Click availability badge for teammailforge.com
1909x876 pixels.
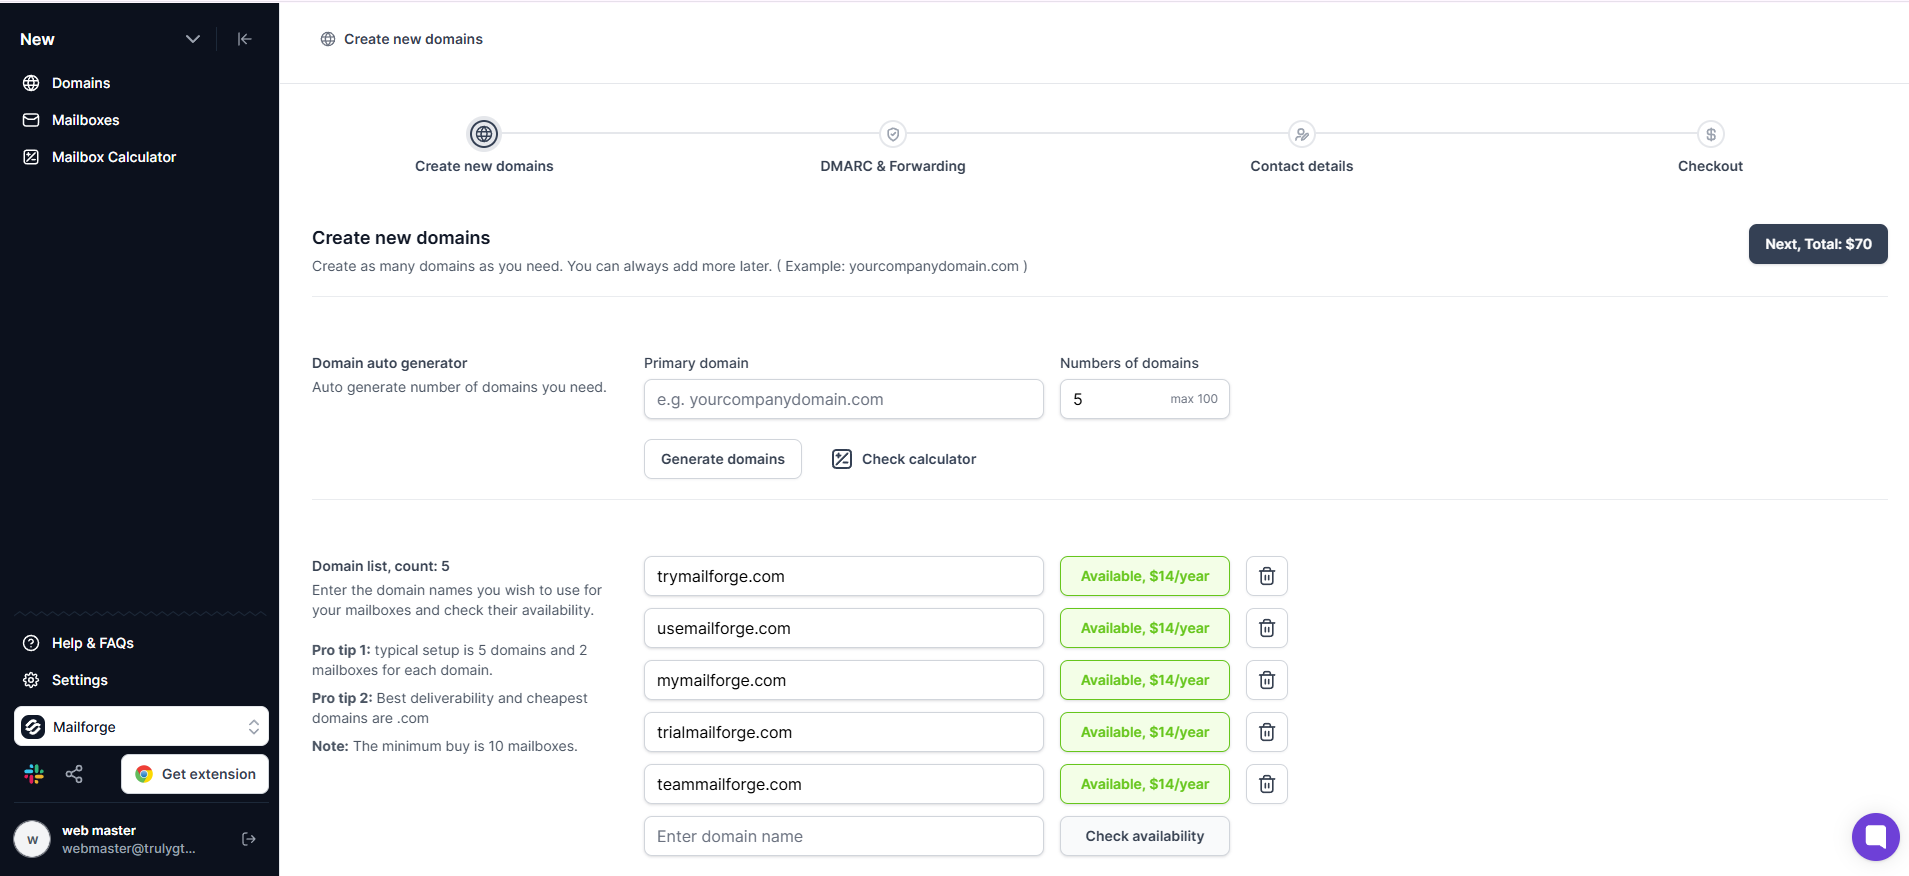(1145, 784)
